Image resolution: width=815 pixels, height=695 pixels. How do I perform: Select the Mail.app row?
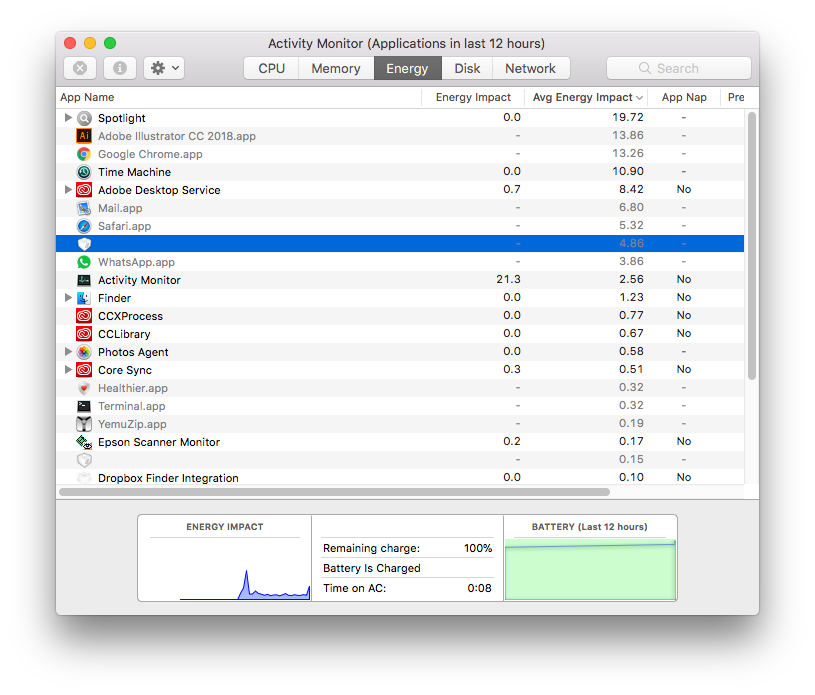[x=400, y=208]
